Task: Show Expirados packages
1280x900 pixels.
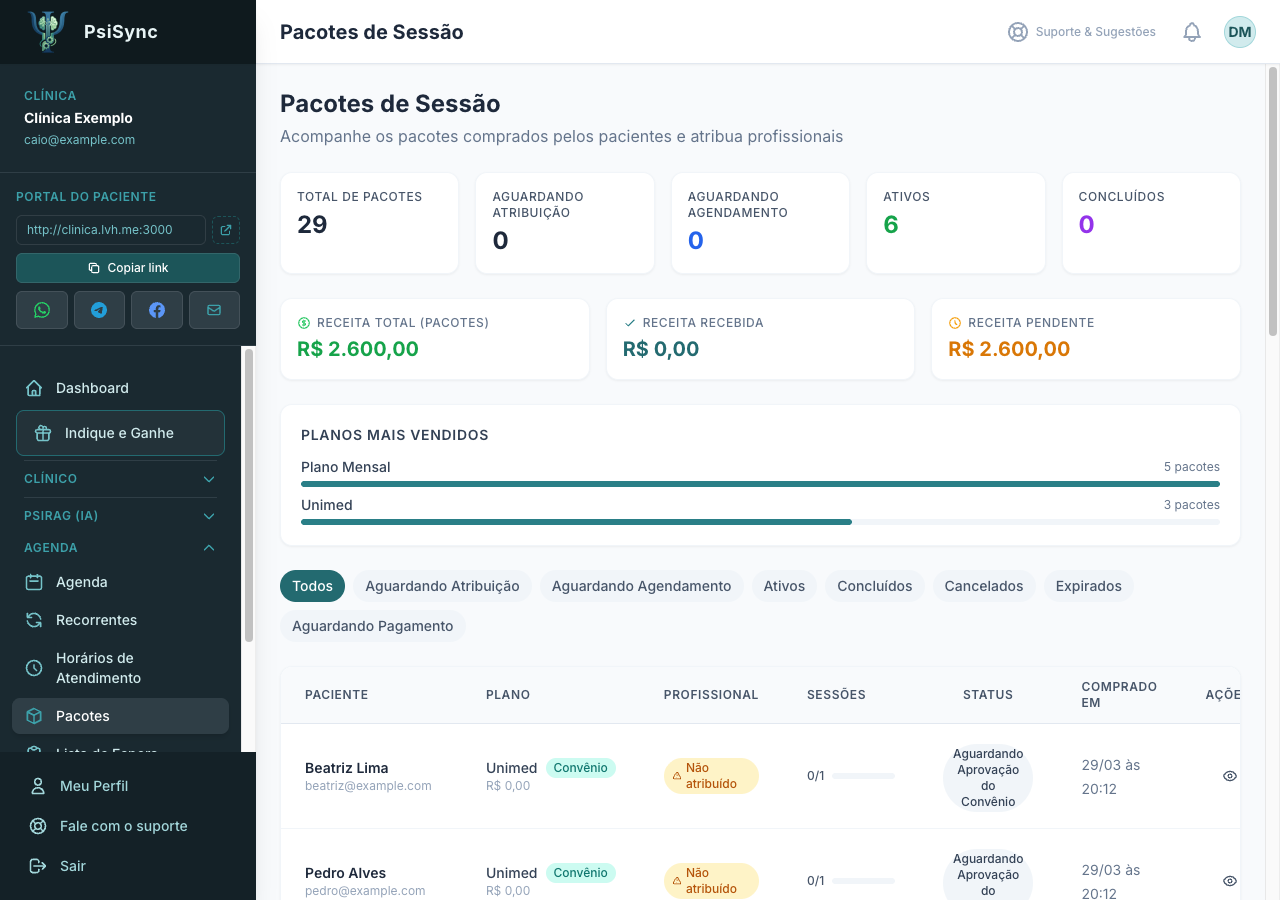Action: pos(1088,586)
